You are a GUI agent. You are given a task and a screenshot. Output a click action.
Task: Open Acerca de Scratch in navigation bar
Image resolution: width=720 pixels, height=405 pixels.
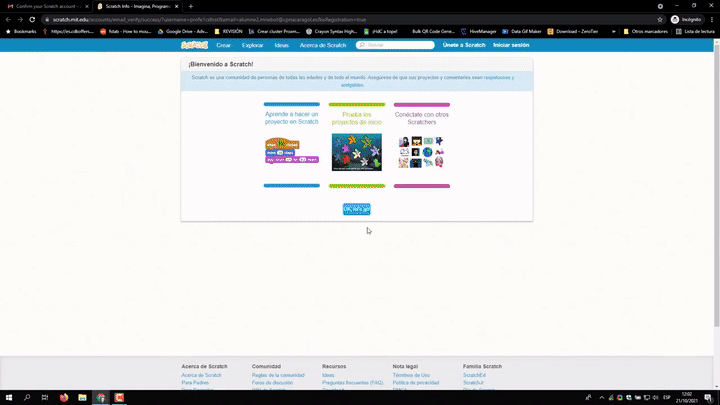click(x=323, y=45)
